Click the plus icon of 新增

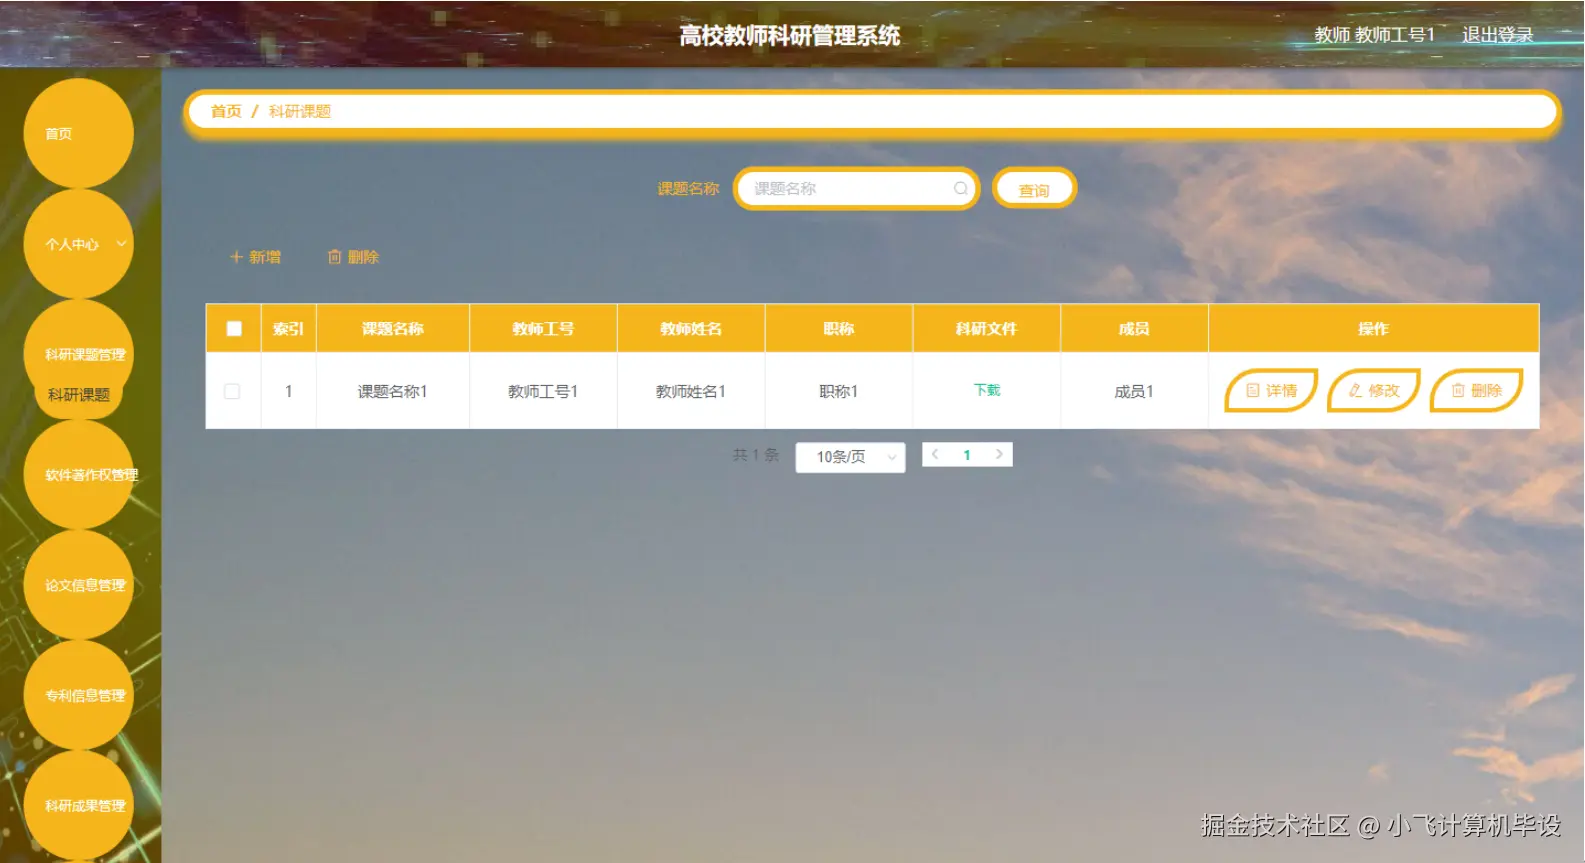pyautogui.click(x=236, y=257)
